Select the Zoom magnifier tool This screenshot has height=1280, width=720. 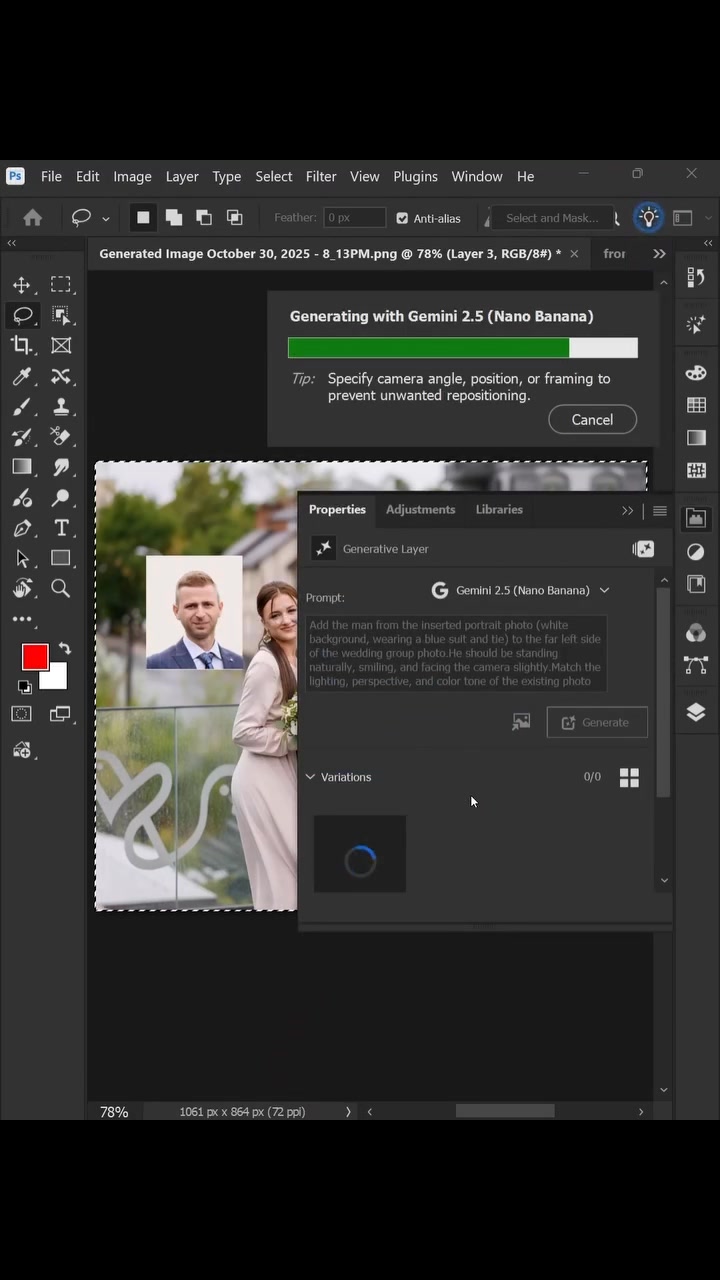click(x=61, y=589)
